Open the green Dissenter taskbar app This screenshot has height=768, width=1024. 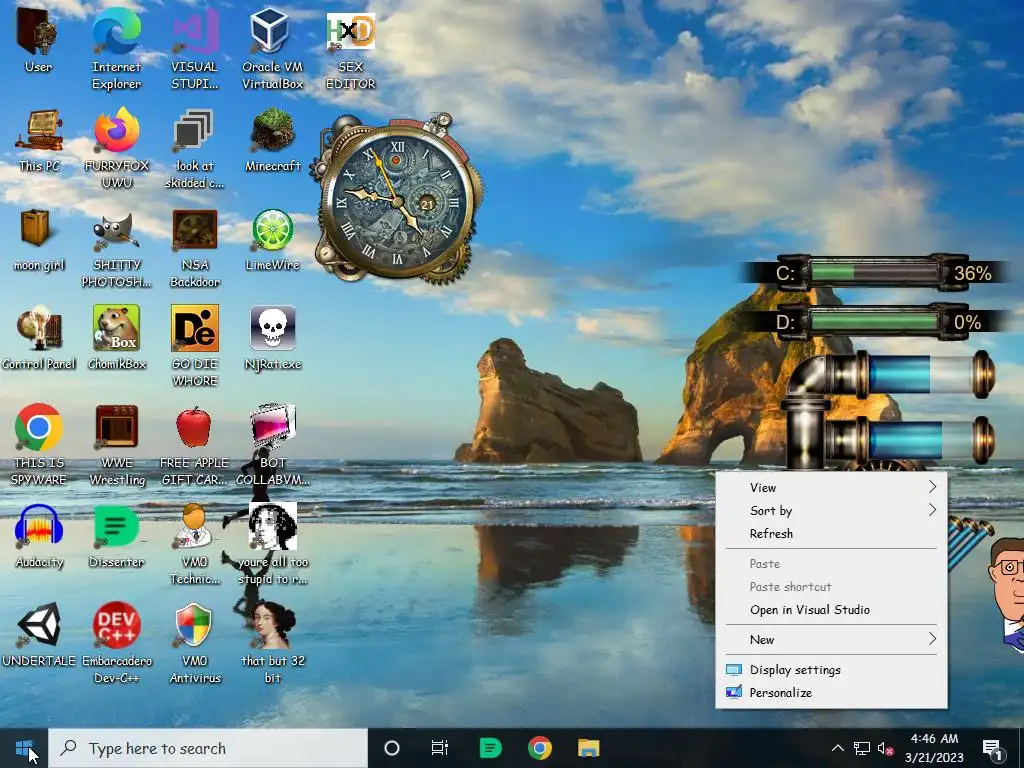pos(490,748)
